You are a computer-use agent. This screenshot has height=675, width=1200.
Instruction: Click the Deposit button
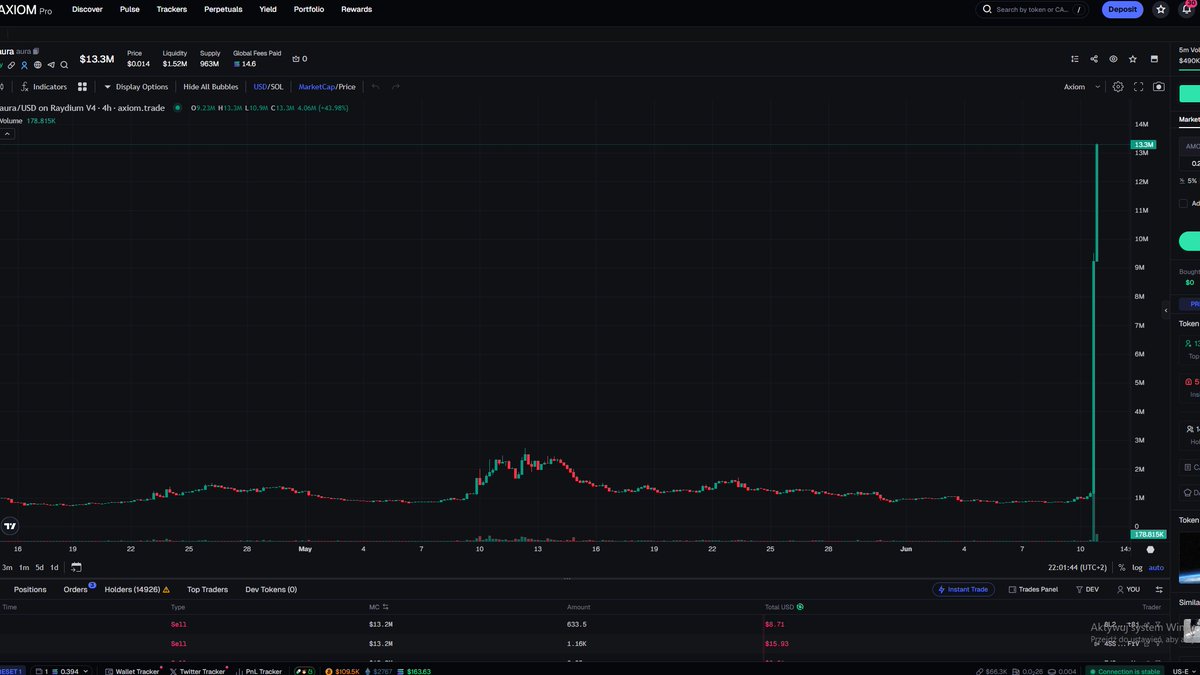tap(1122, 9)
